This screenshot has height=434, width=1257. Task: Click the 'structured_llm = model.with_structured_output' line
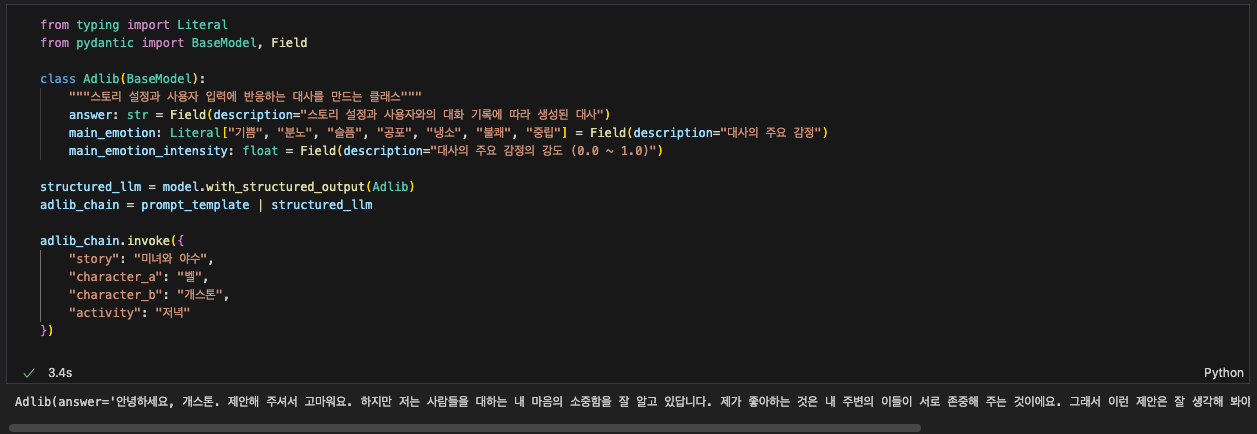227,186
